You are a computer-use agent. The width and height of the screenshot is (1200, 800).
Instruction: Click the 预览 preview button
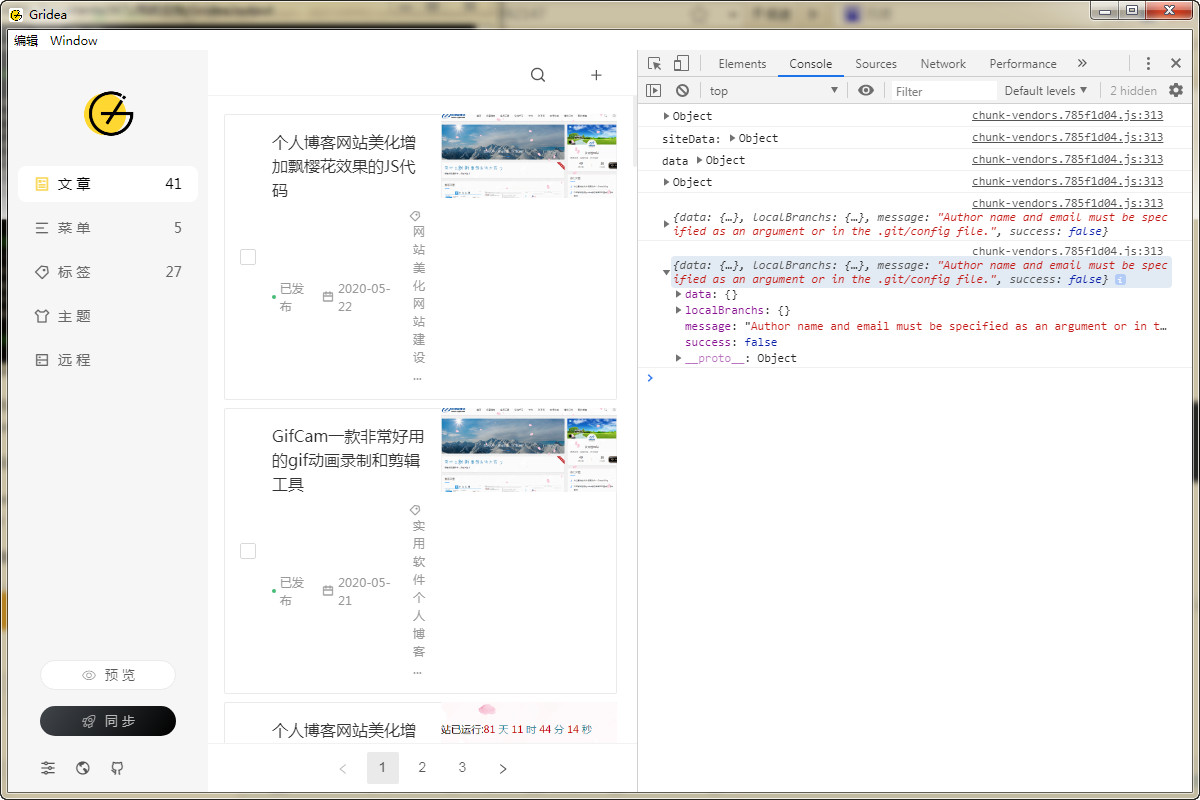108,675
